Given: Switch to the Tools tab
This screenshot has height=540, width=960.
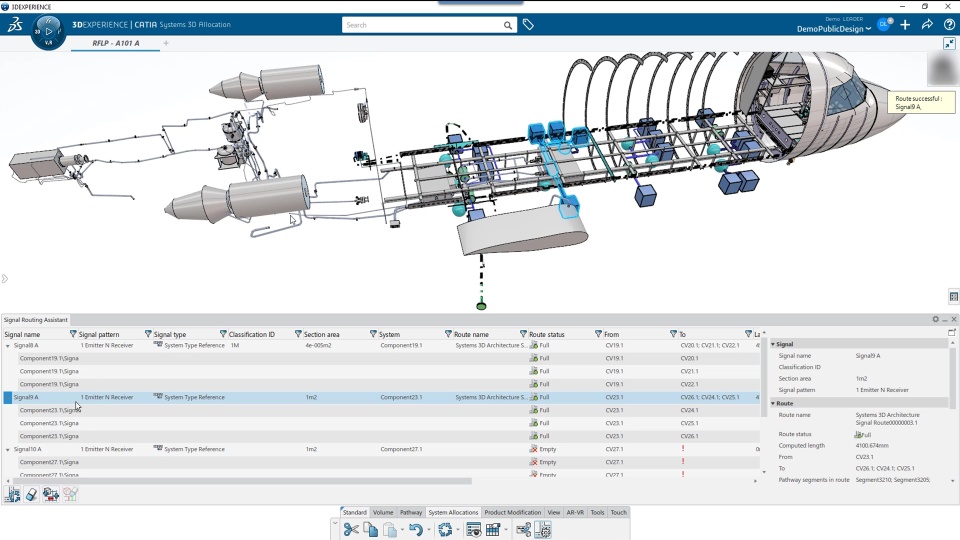Looking at the screenshot, I should point(598,512).
